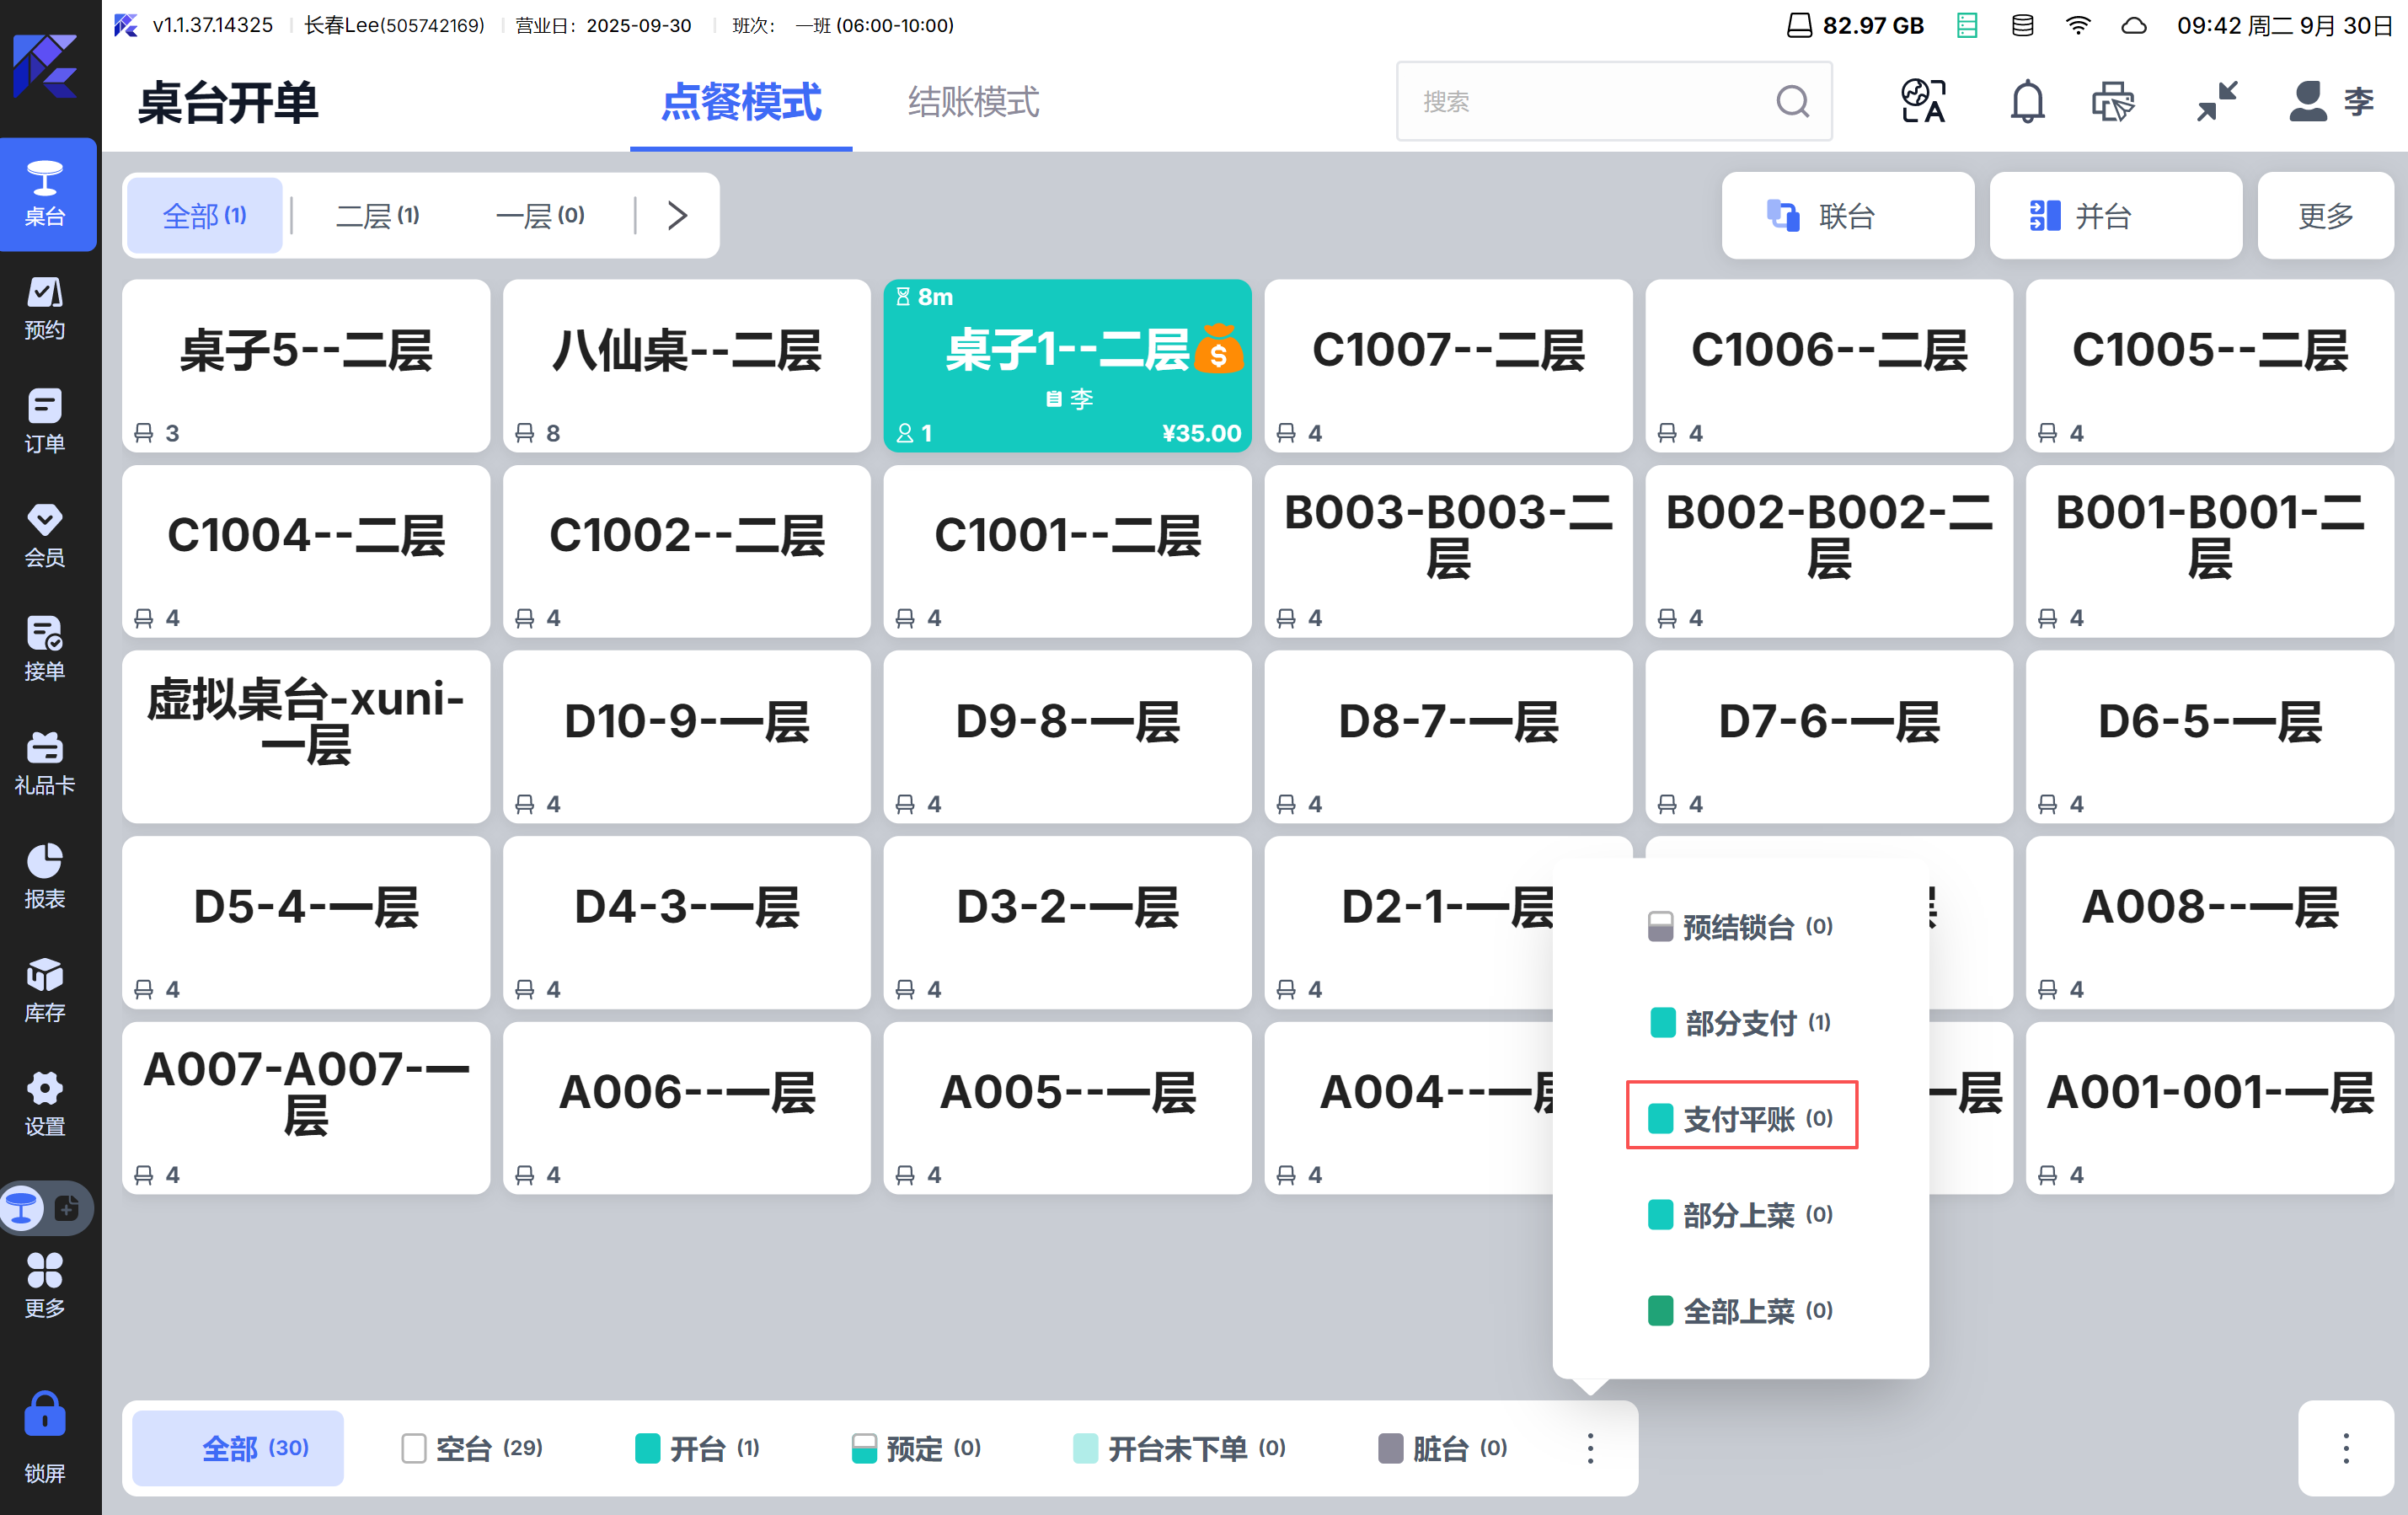
Task: Toggle the 脏台 (0) status filter
Action: click(x=1443, y=1448)
